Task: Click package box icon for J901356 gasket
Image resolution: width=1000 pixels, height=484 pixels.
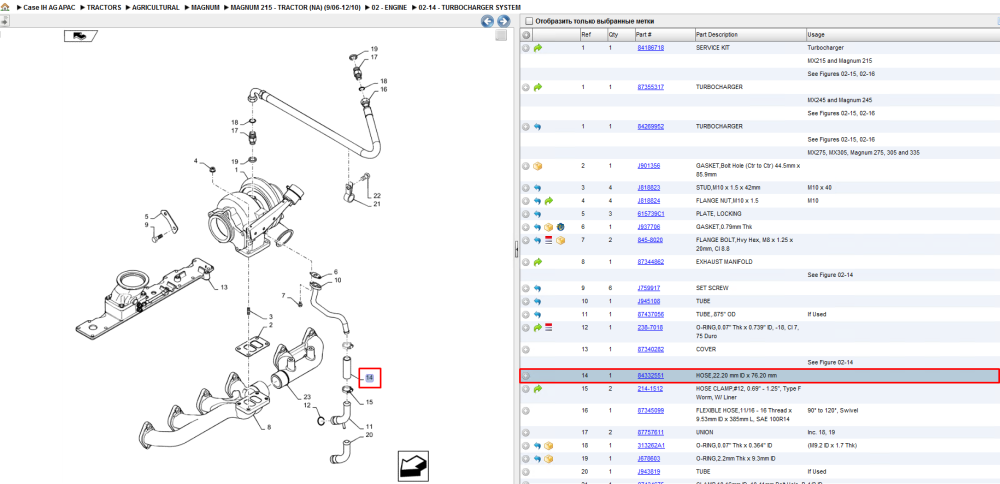Action: coord(538,166)
